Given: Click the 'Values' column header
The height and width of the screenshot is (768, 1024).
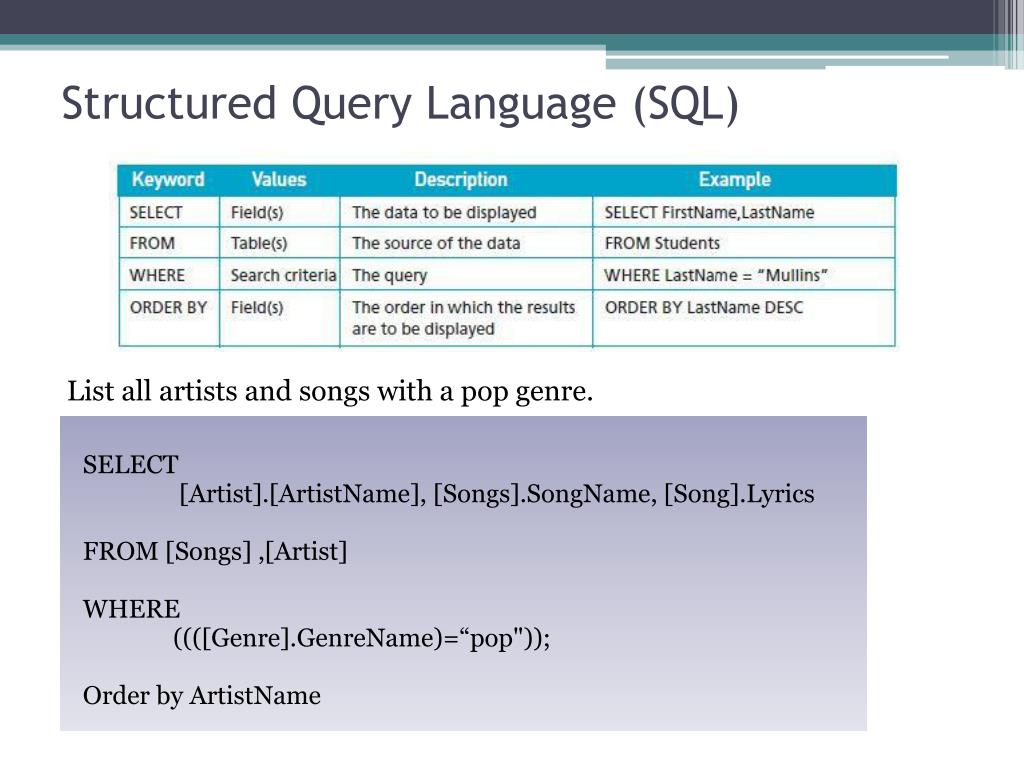Looking at the screenshot, I should [279, 179].
